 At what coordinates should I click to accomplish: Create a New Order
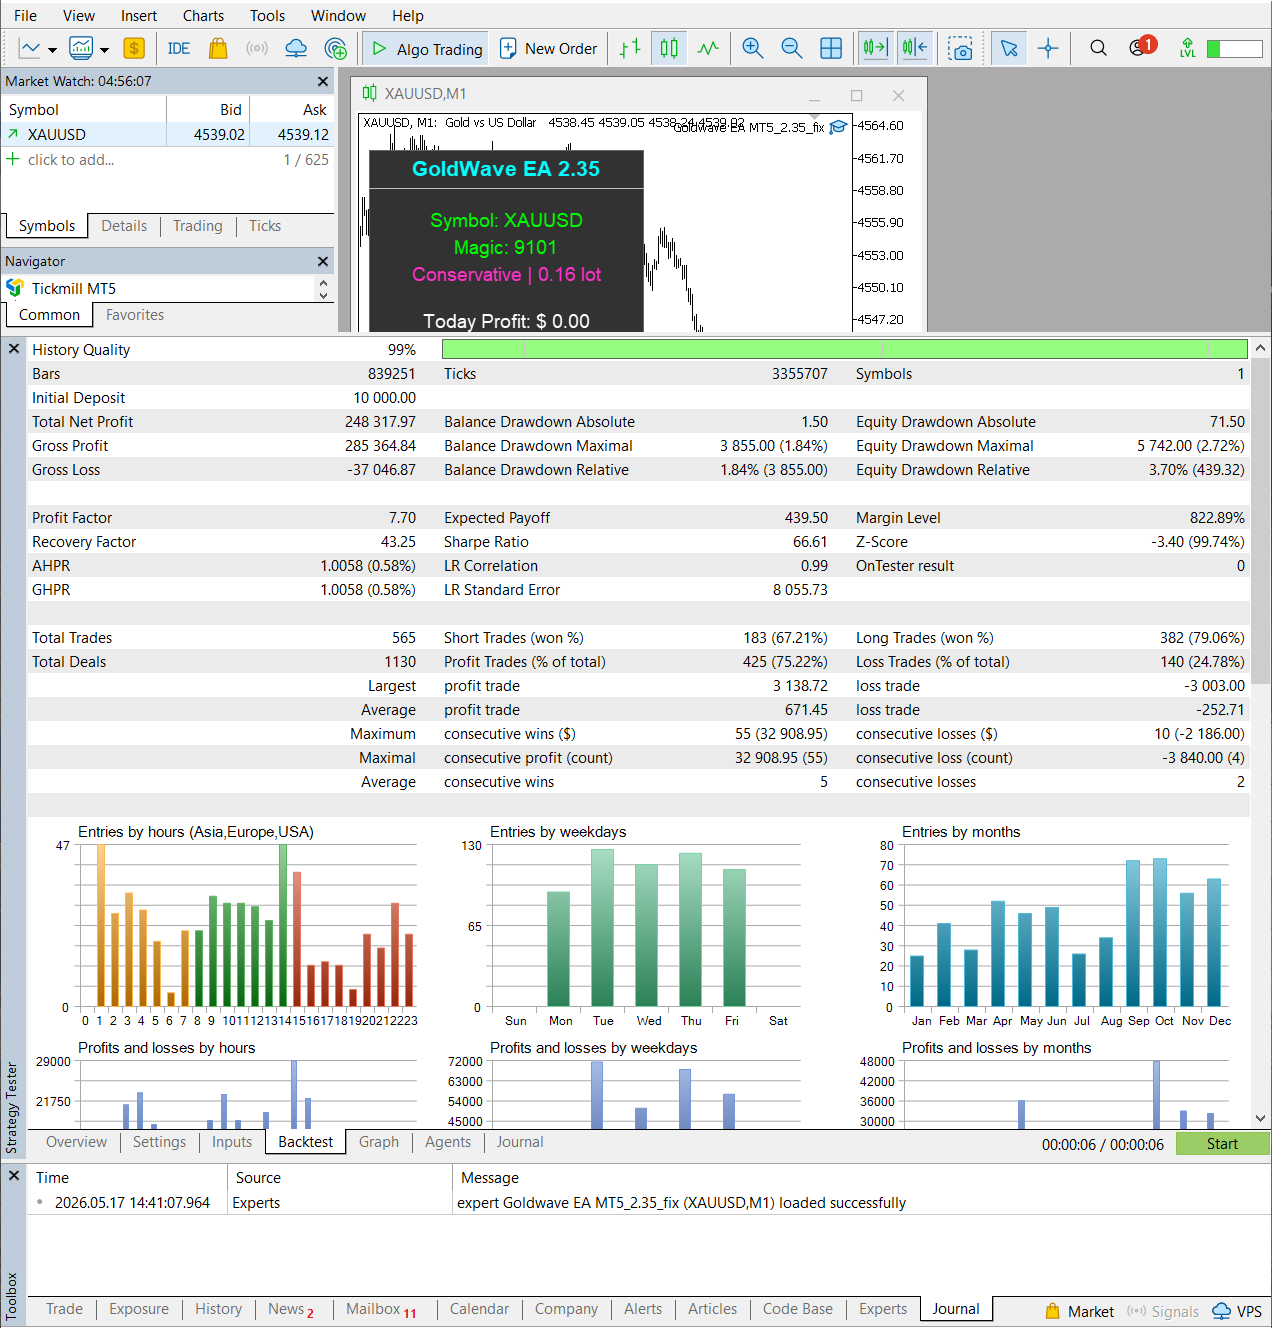click(x=548, y=48)
